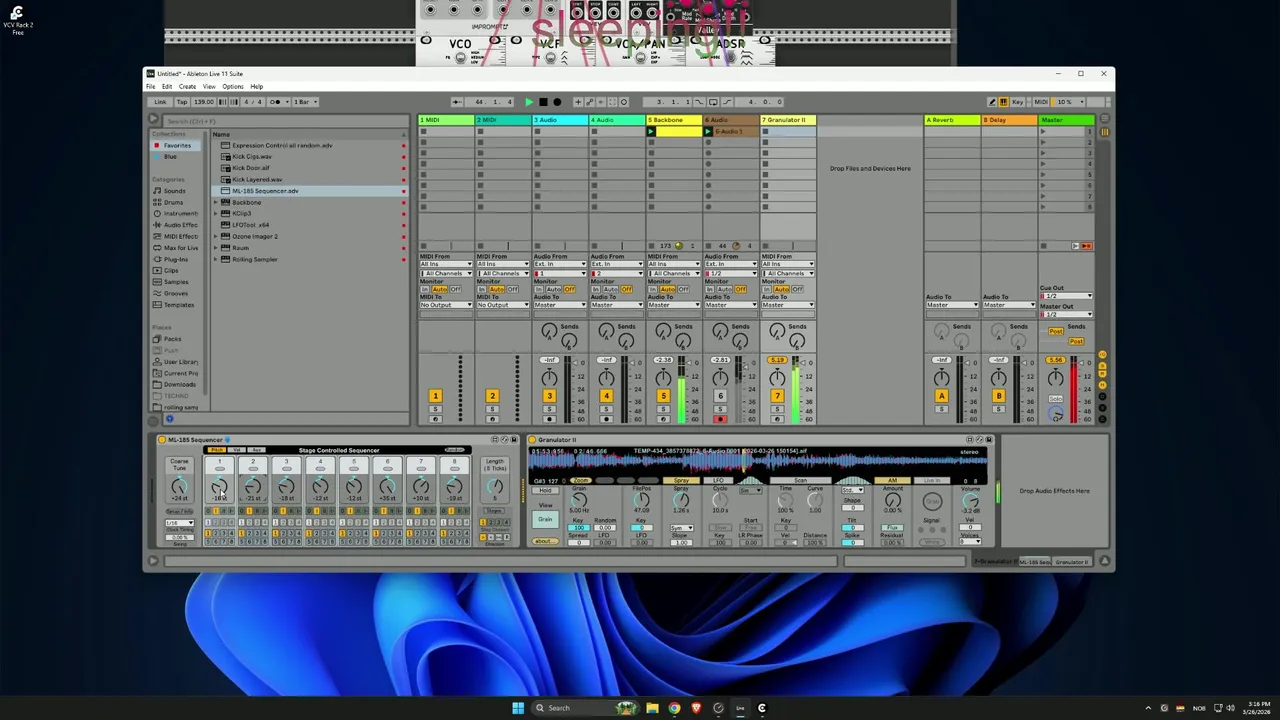Arm the Arrangement Record button
Viewport: 1280px width, 720px height.
[557, 102]
